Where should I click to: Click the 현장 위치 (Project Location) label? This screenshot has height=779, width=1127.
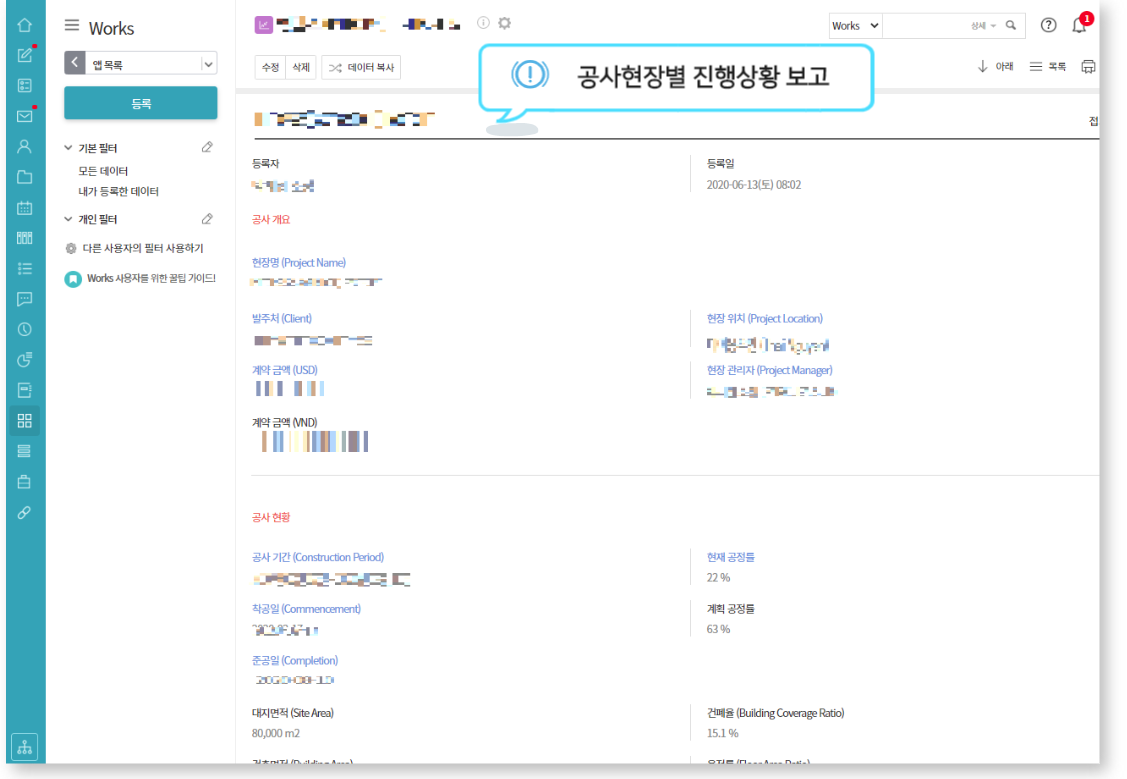765,318
